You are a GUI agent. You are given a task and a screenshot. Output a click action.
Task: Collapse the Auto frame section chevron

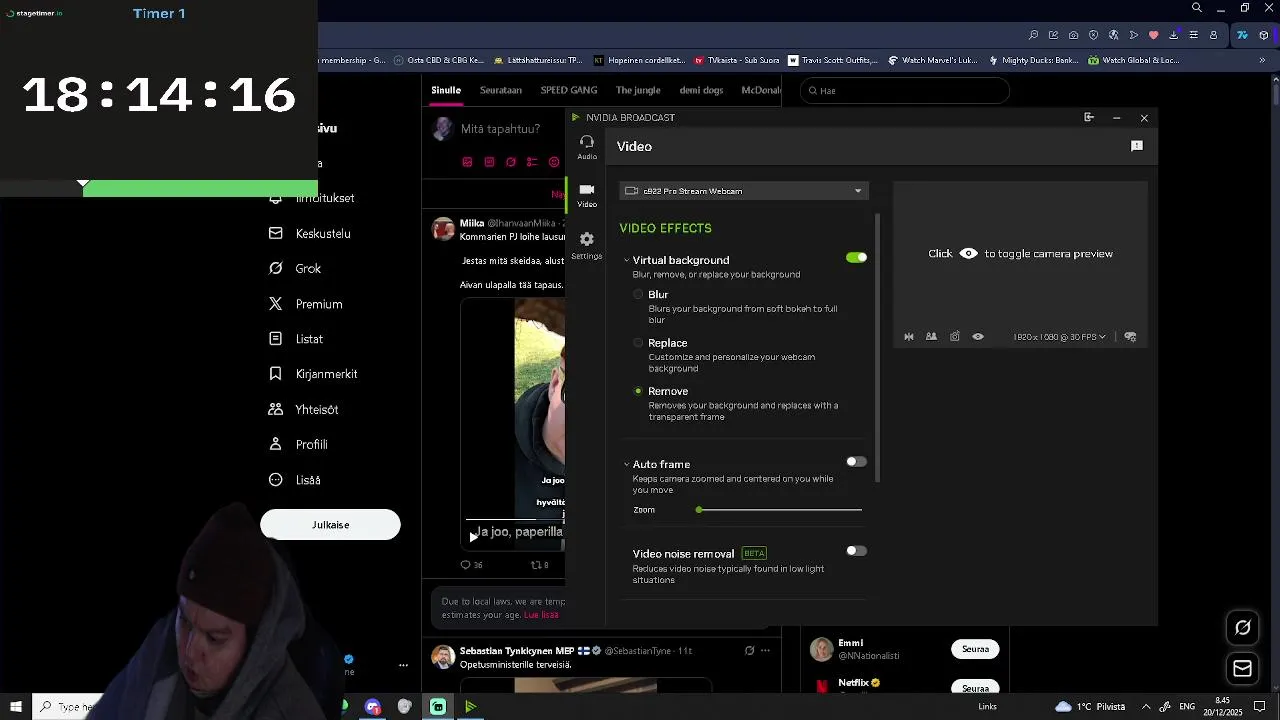click(626, 464)
